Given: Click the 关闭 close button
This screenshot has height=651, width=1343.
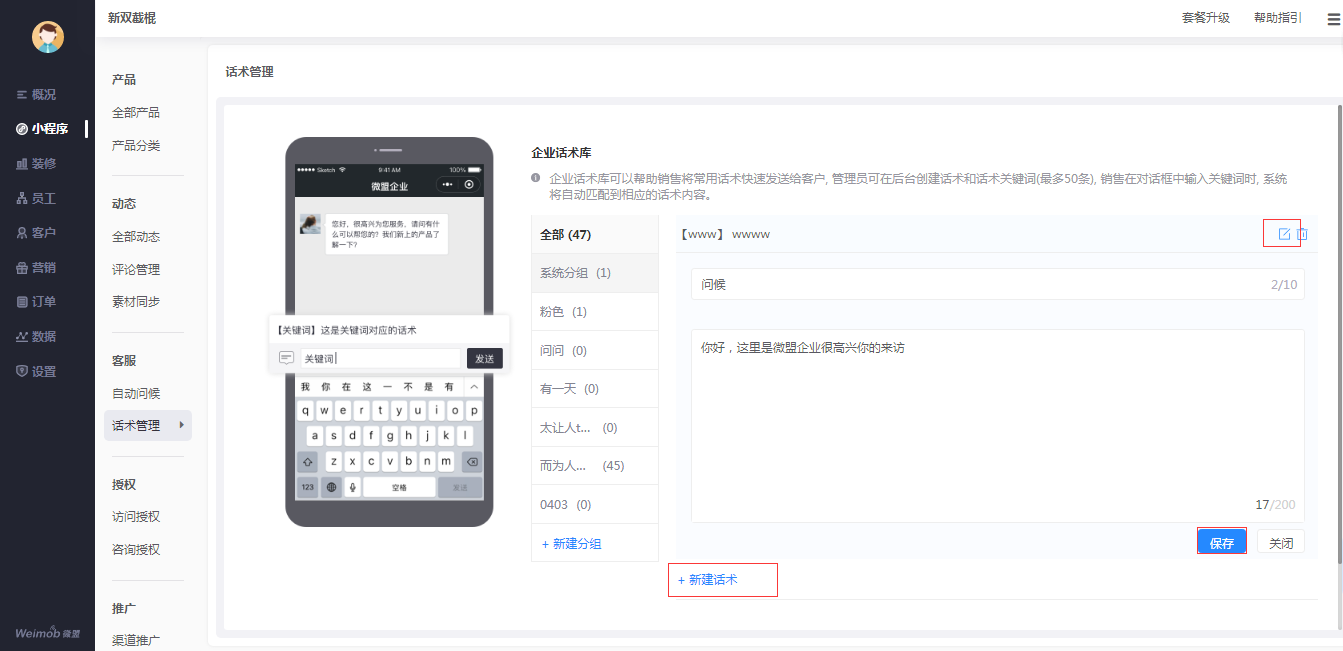Looking at the screenshot, I should (1280, 543).
